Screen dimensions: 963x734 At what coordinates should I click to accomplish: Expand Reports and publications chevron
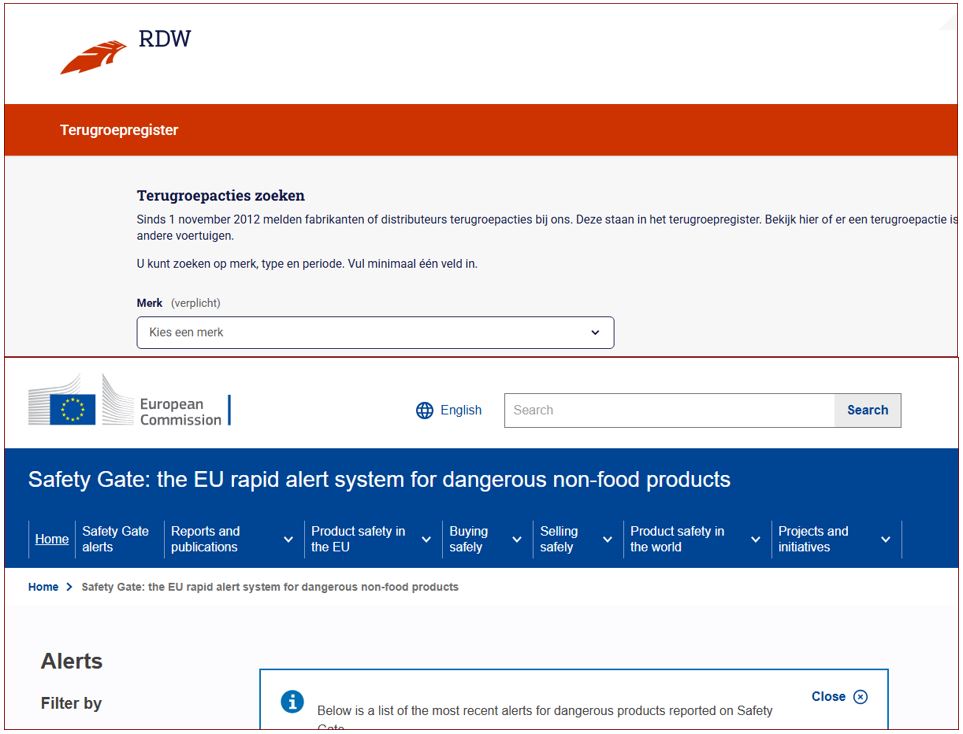(x=288, y=539)
